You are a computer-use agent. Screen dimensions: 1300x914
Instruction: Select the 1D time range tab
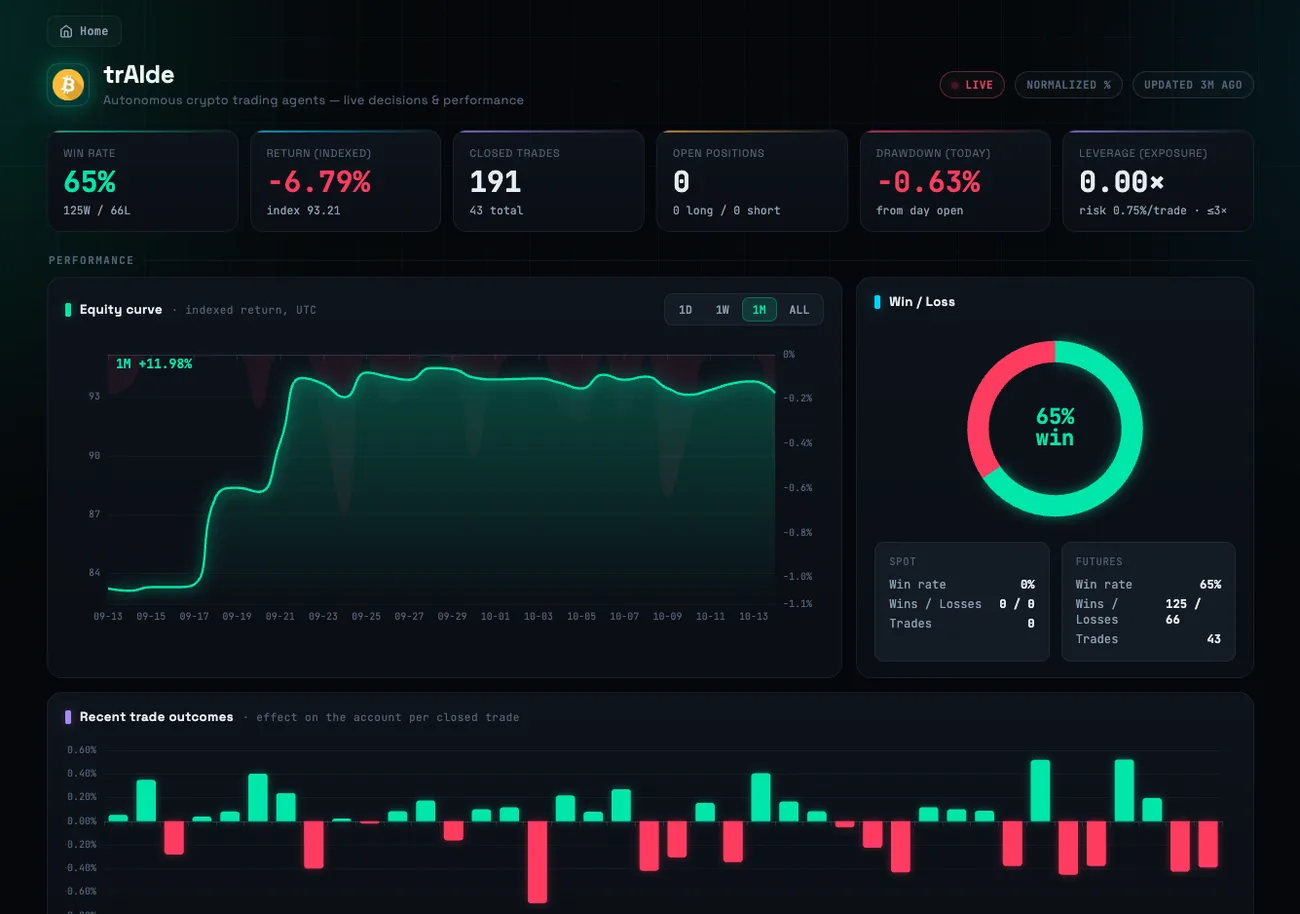point(685,310)
